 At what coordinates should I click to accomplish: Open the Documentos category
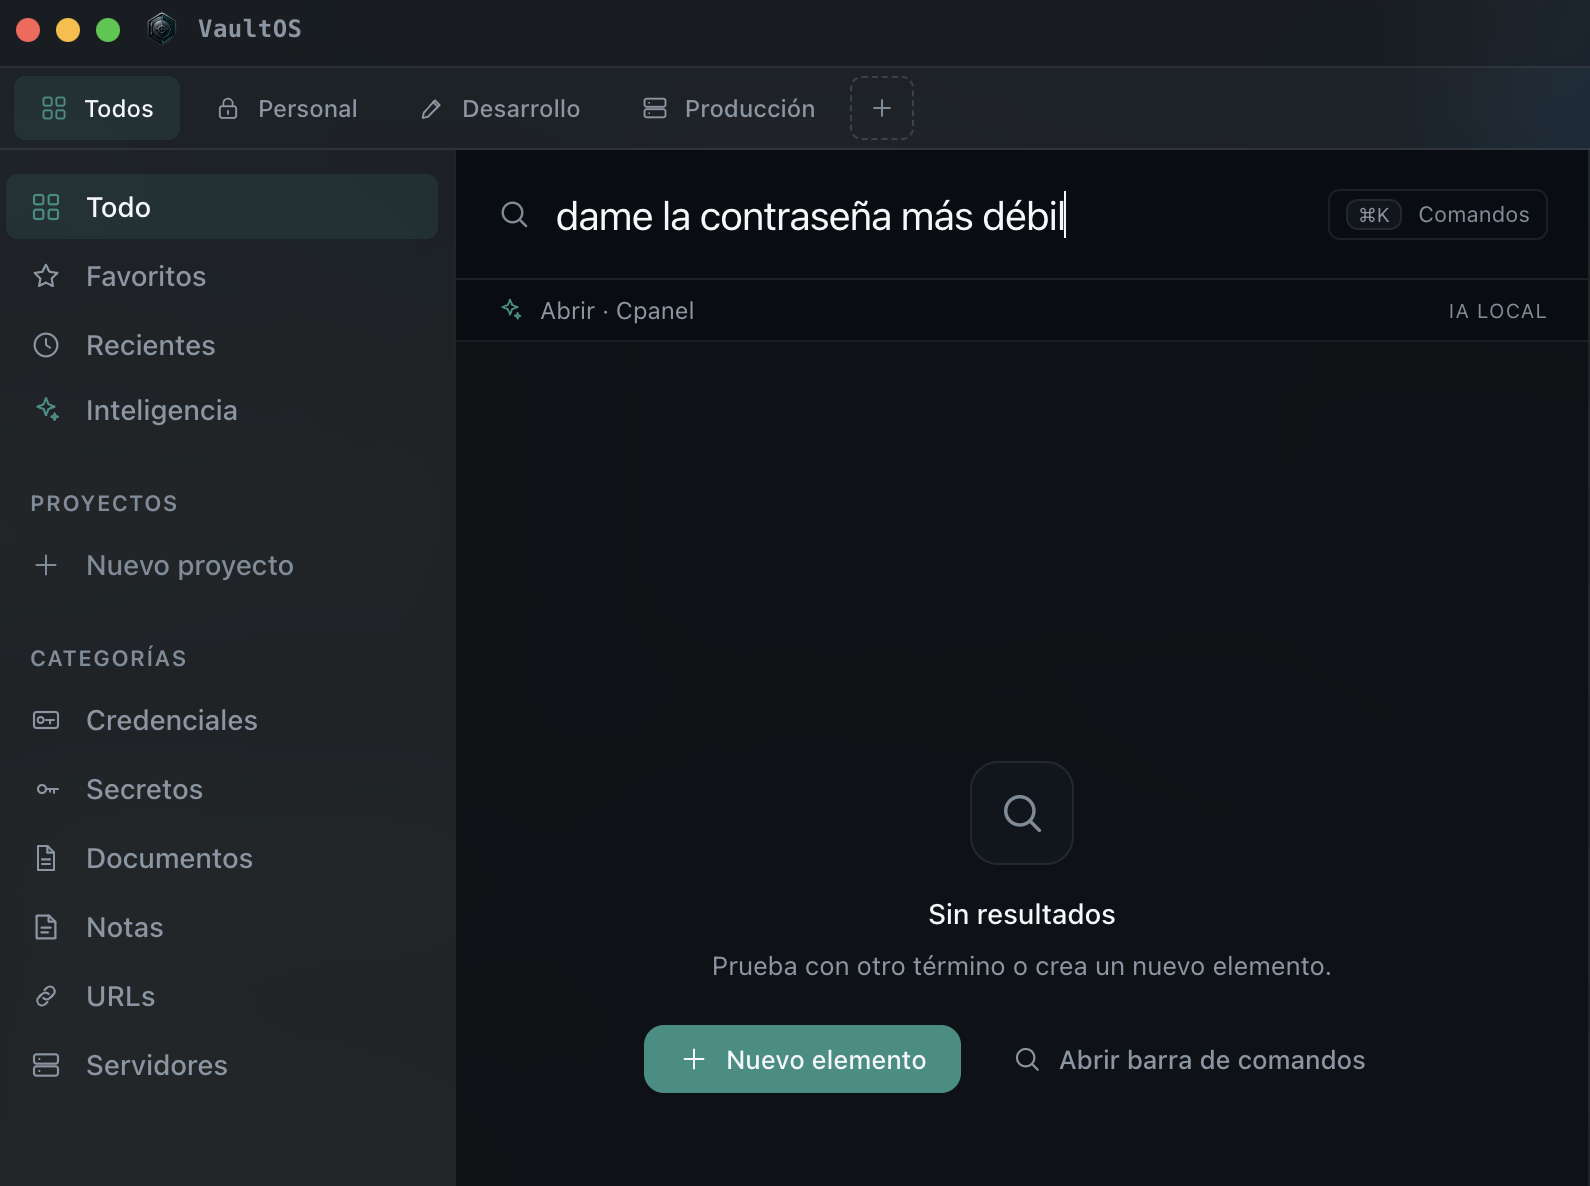[x=222, y=858]
